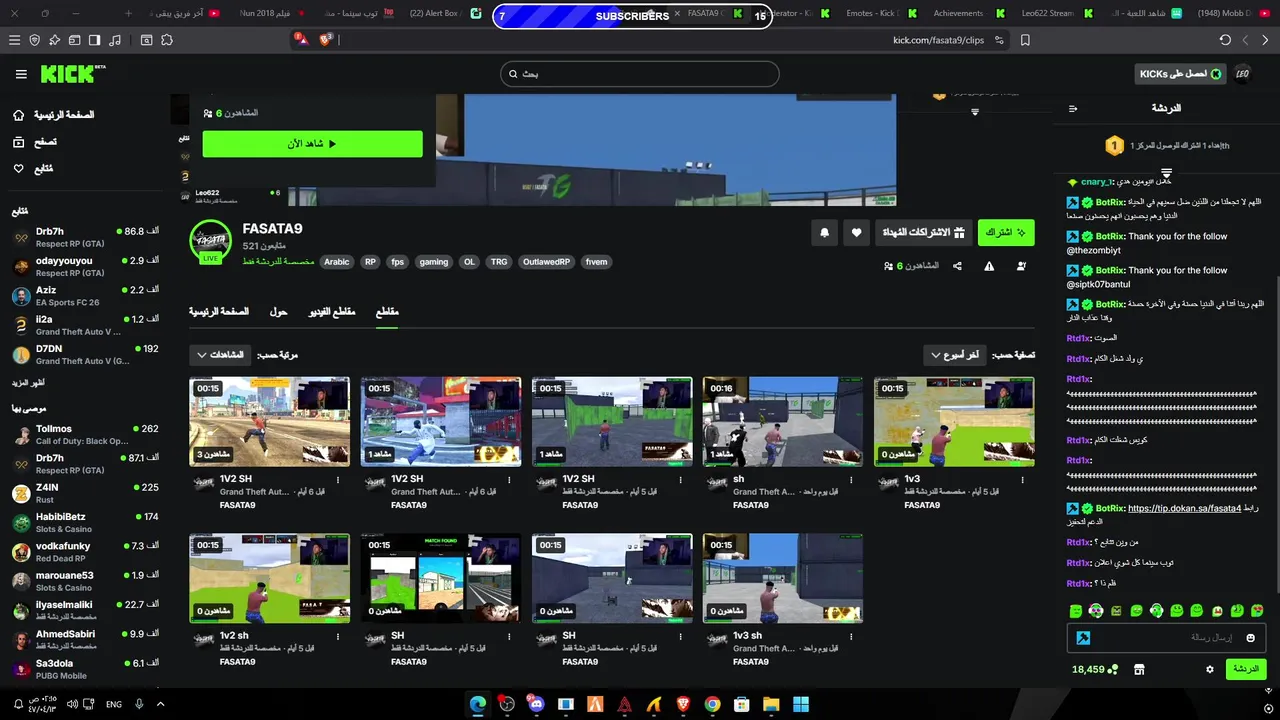
Task: Click the OutlawedRP tag
Action: (546, 262)
